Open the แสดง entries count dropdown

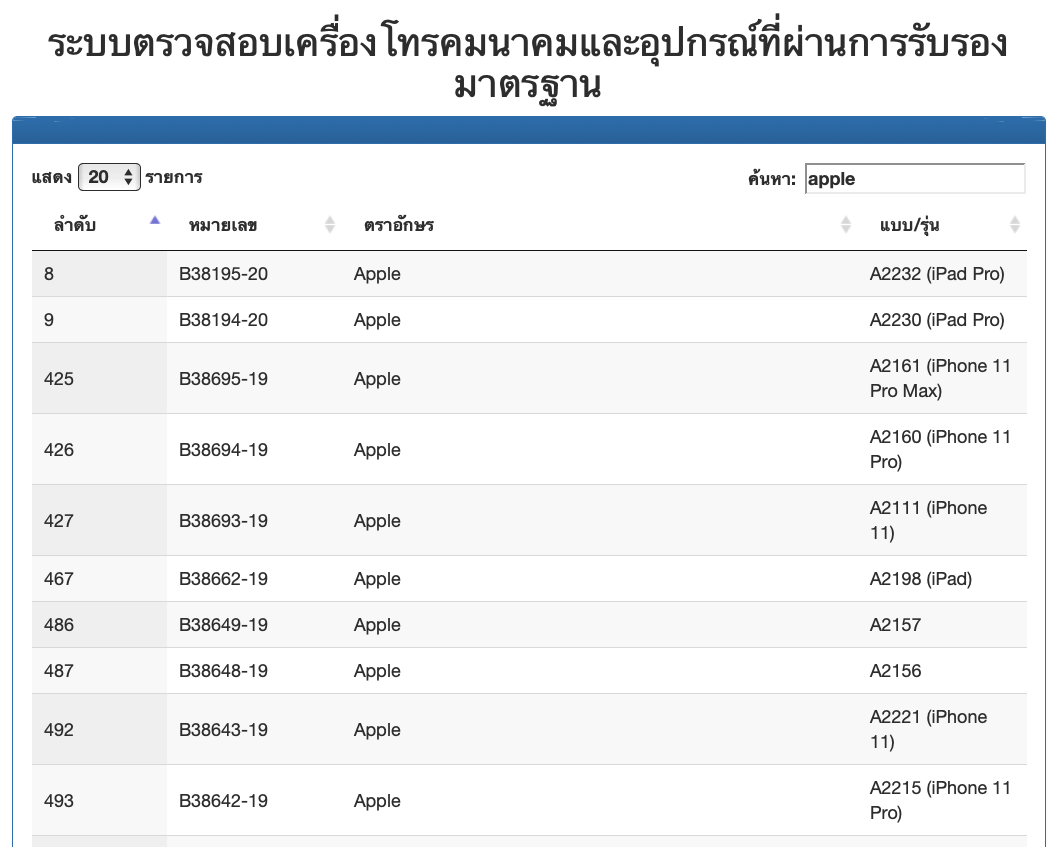click(x=109, y=177)
